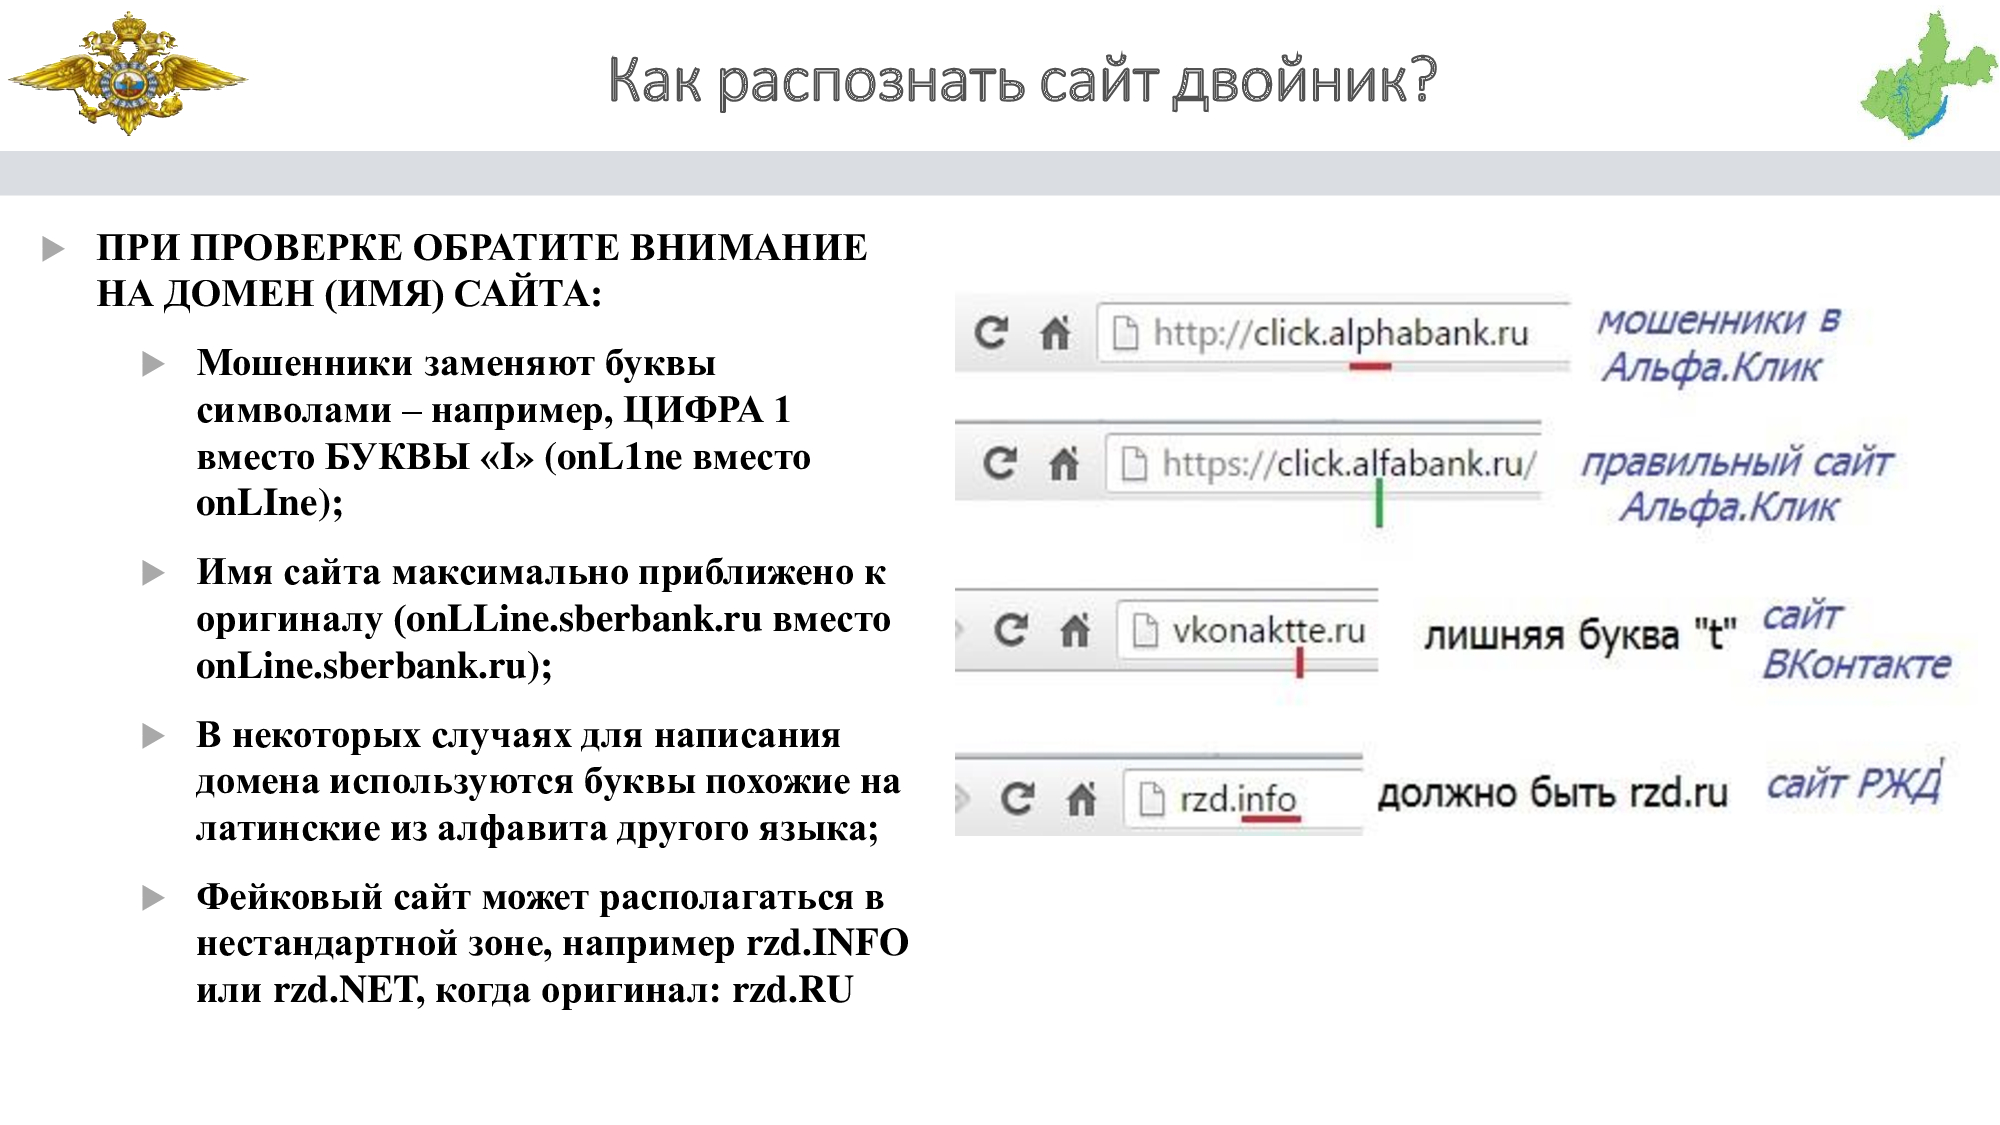
Task: Click reload icon in alphabank browser bar
Action: pyautogui.click(x=991, y=332)
